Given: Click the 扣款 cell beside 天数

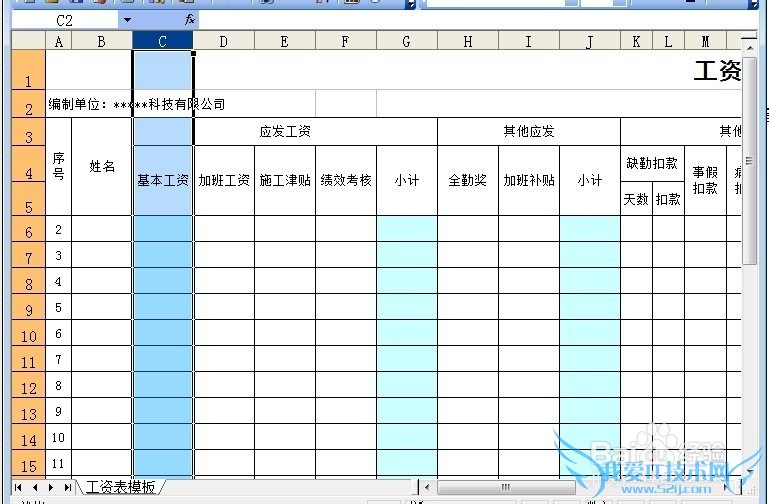Looking at the screenshot, I should 668,199.
